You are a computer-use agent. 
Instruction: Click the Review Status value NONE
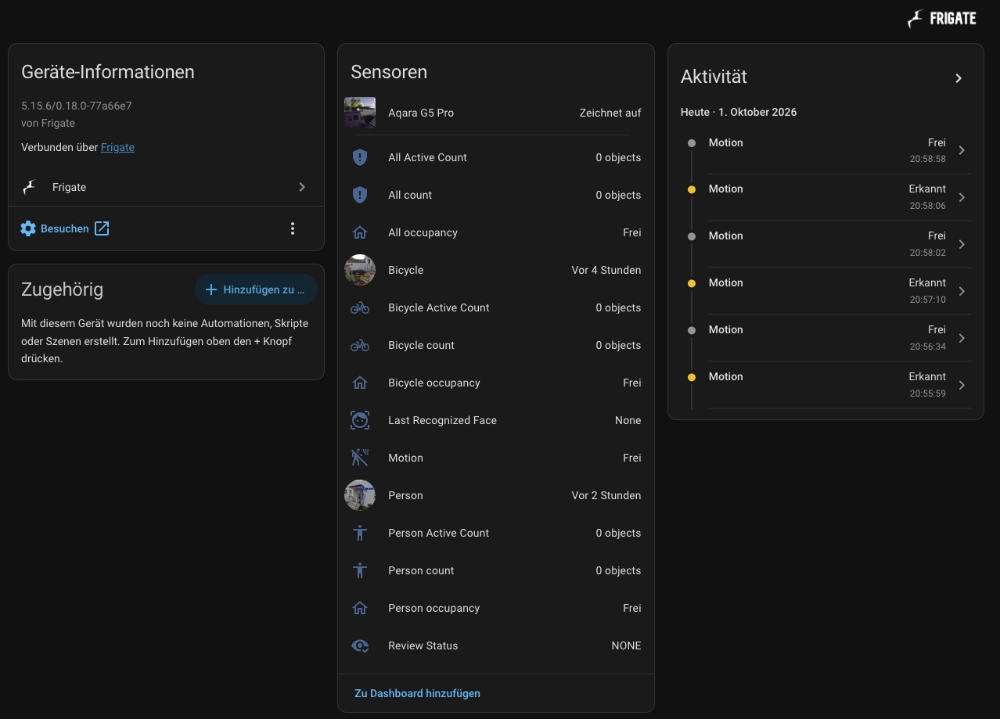point(626,646)
